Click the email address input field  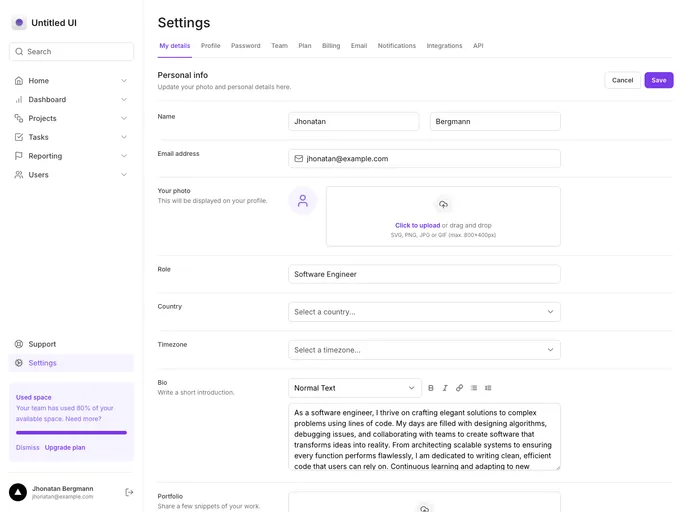click(424, 158)
